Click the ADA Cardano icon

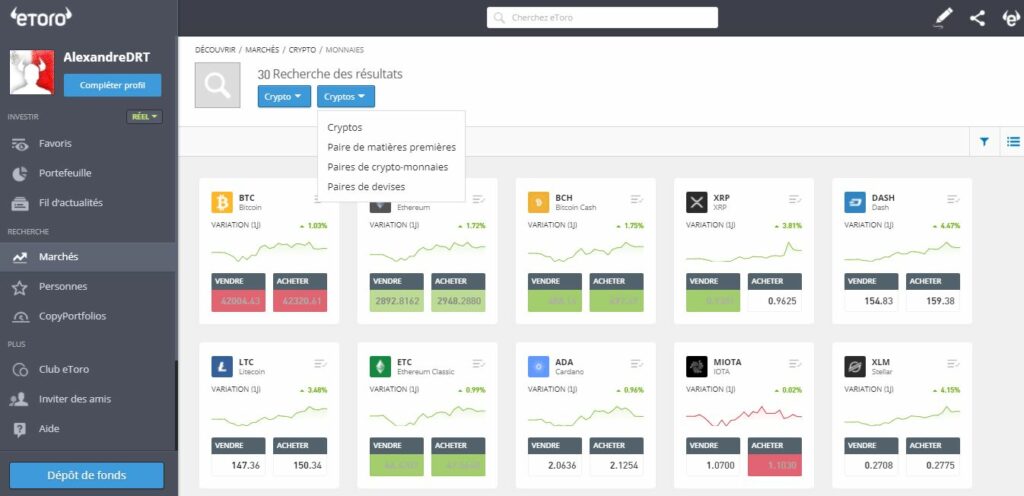[x=539, y=367]
